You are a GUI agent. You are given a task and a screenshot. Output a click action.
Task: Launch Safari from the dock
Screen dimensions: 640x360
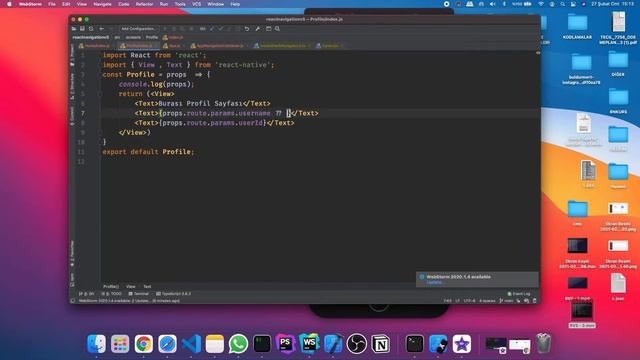tap(167, 344)
